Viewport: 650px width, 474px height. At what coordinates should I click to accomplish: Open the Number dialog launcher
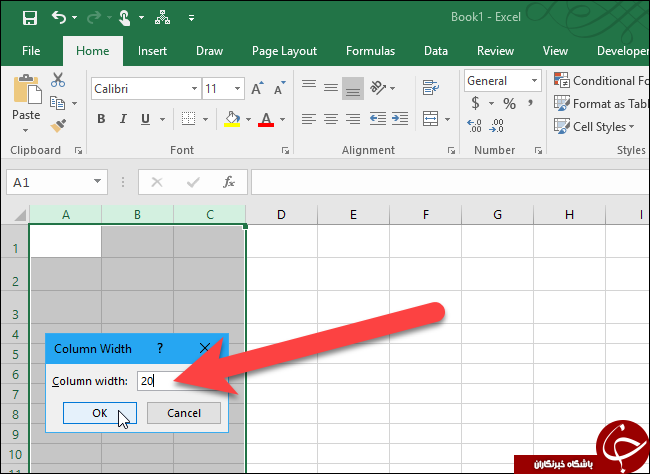(x=538, y=151)
